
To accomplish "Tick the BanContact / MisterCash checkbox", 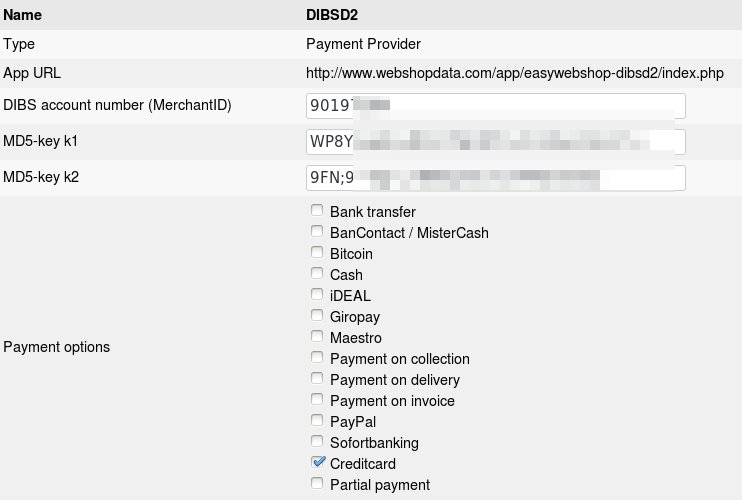I will (317, 232).
